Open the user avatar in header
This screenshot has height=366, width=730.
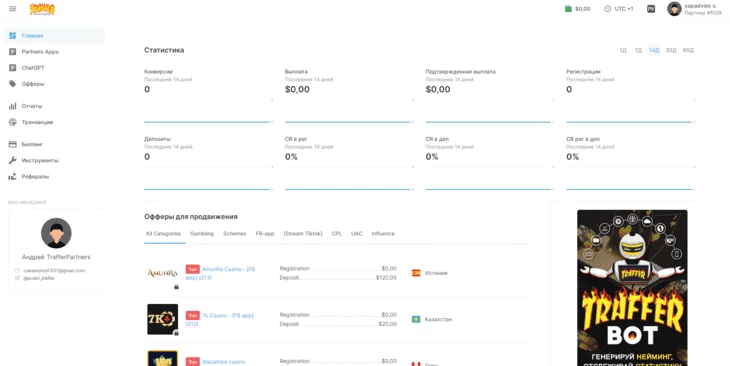click(x=674, y=9)
